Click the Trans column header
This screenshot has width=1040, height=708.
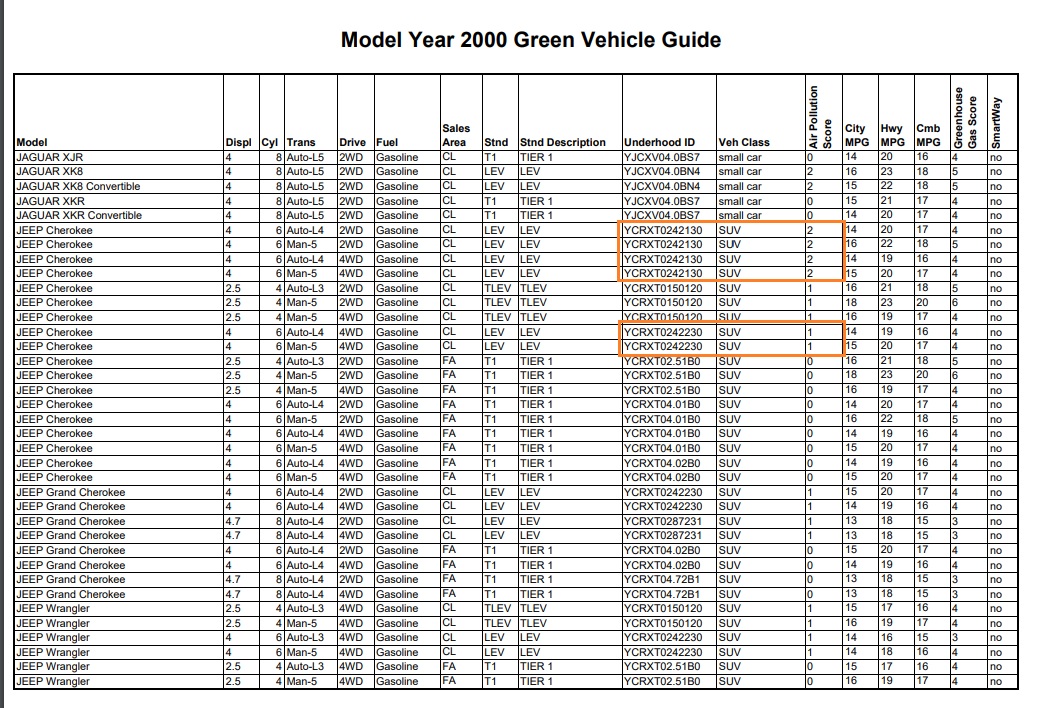coord(301,142)
